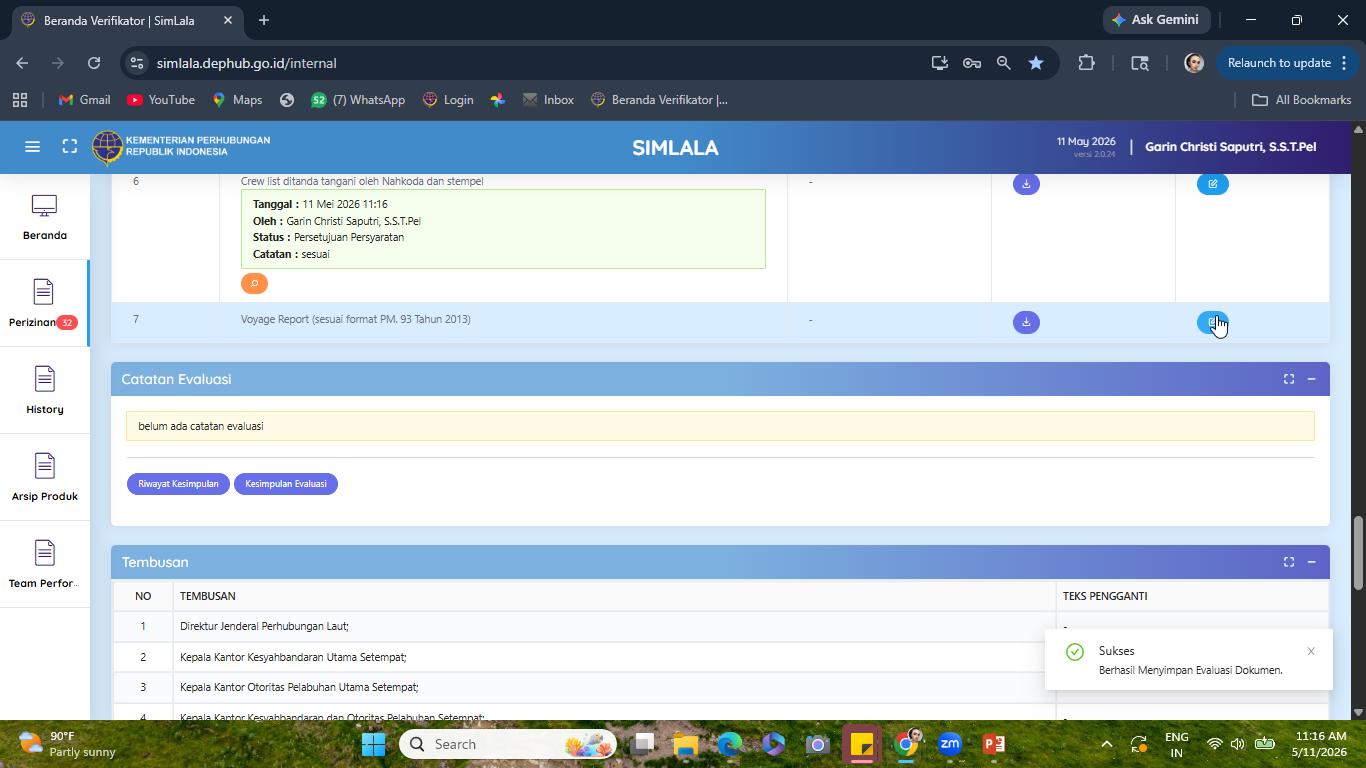Click the page vertical scrollbar thumb
Image resolution: width=1366 pixels, height=768 pixels.
pos(1358,553)
